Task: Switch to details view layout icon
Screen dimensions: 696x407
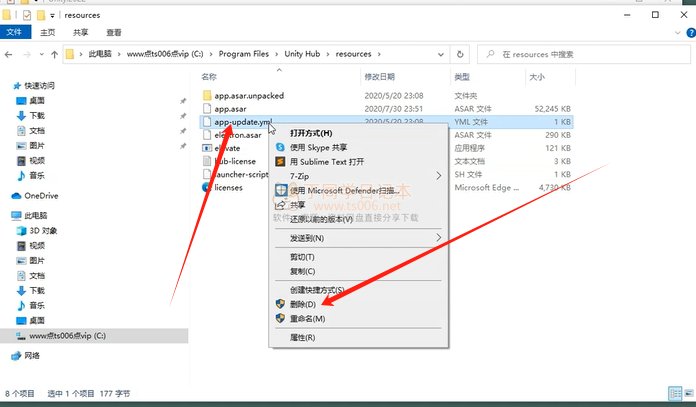Action: [675, 393]
